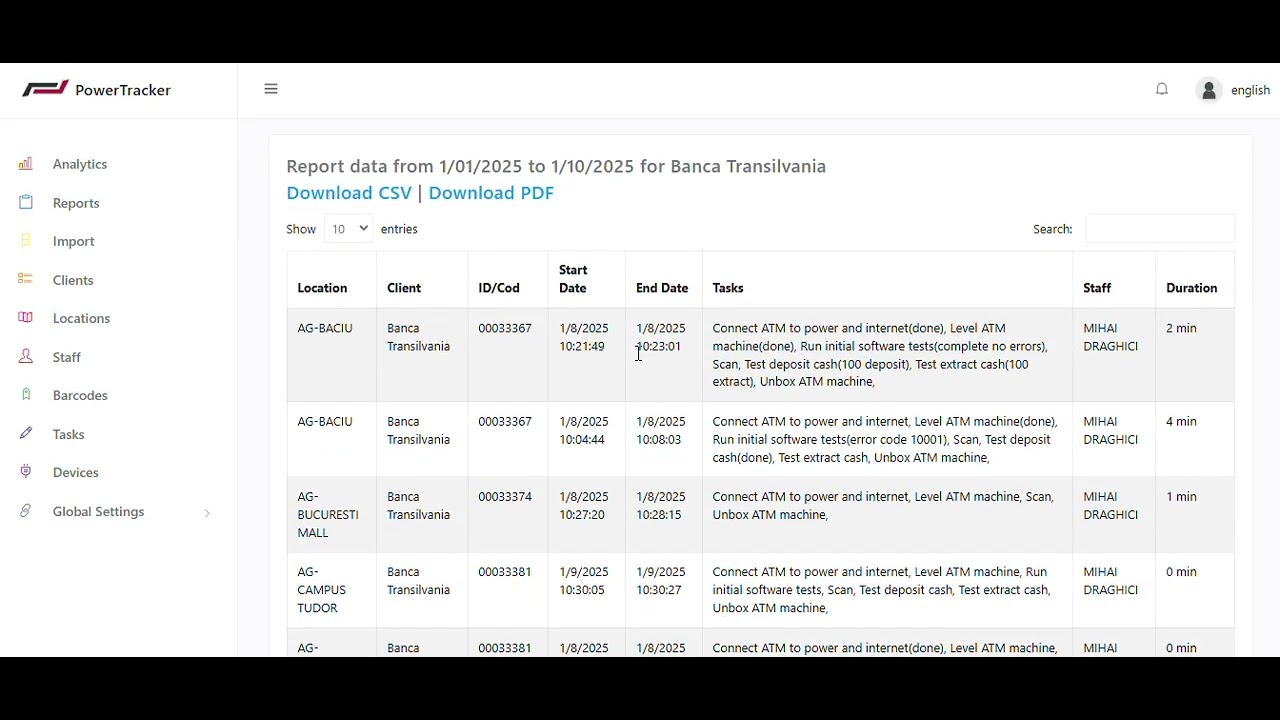
Task: Go to Reports page
Action: coord(76,203)
